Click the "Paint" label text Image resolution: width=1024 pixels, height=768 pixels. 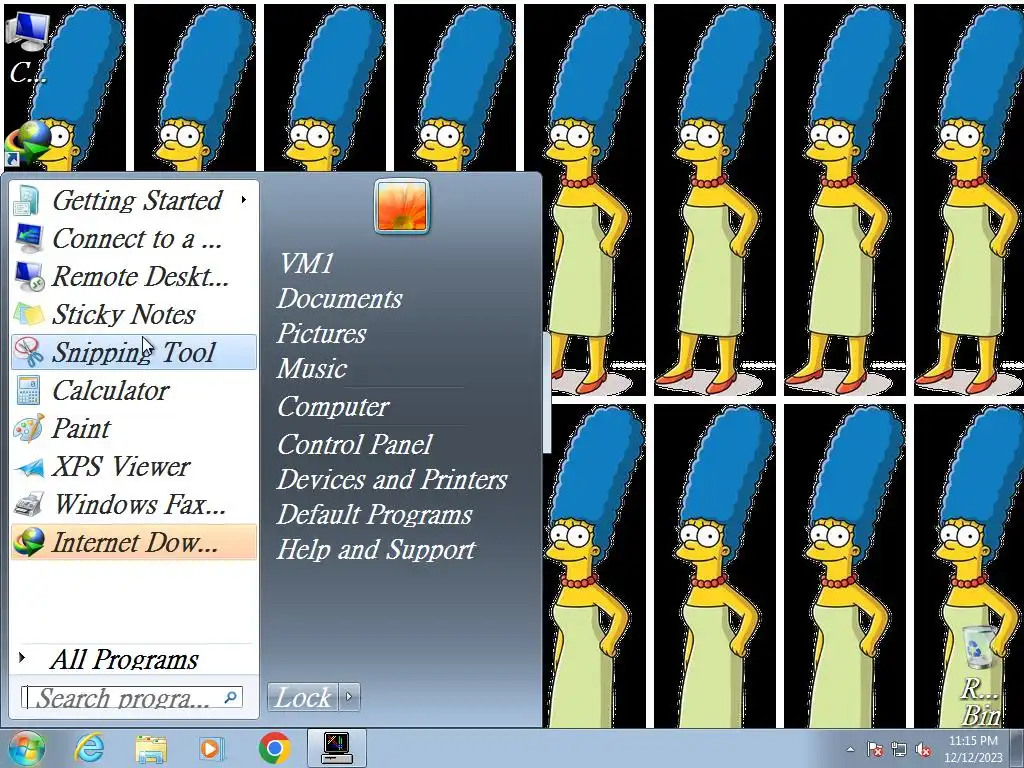(x=82, y=428)
